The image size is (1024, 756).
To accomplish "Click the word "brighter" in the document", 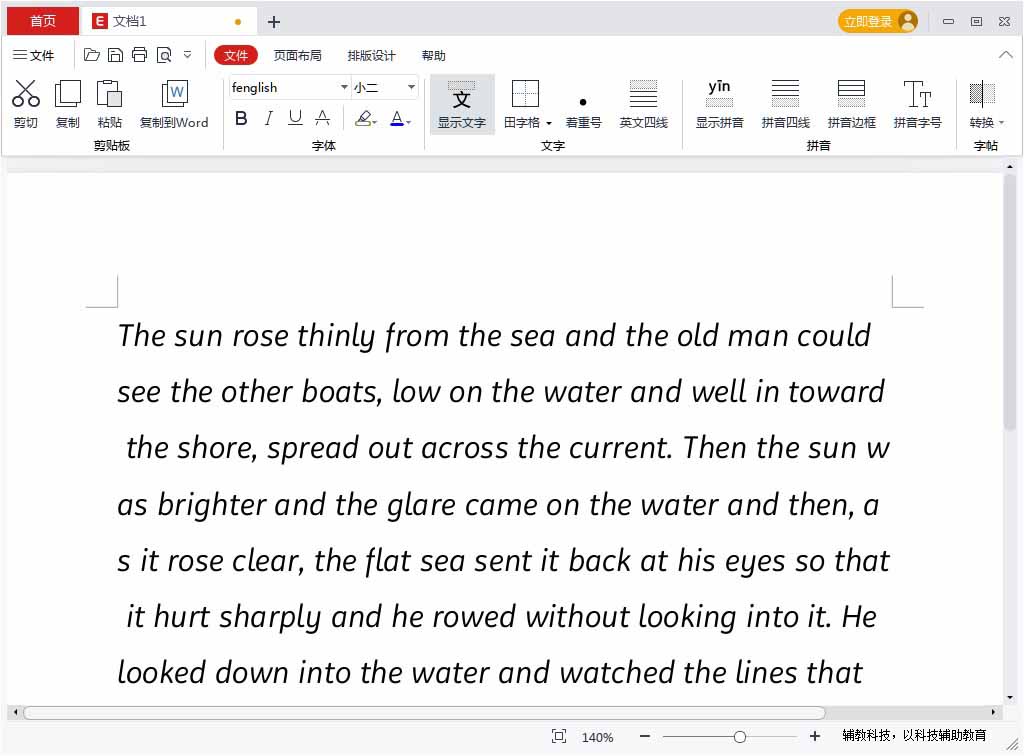I will pyautogui.click(x=212, y=505).
